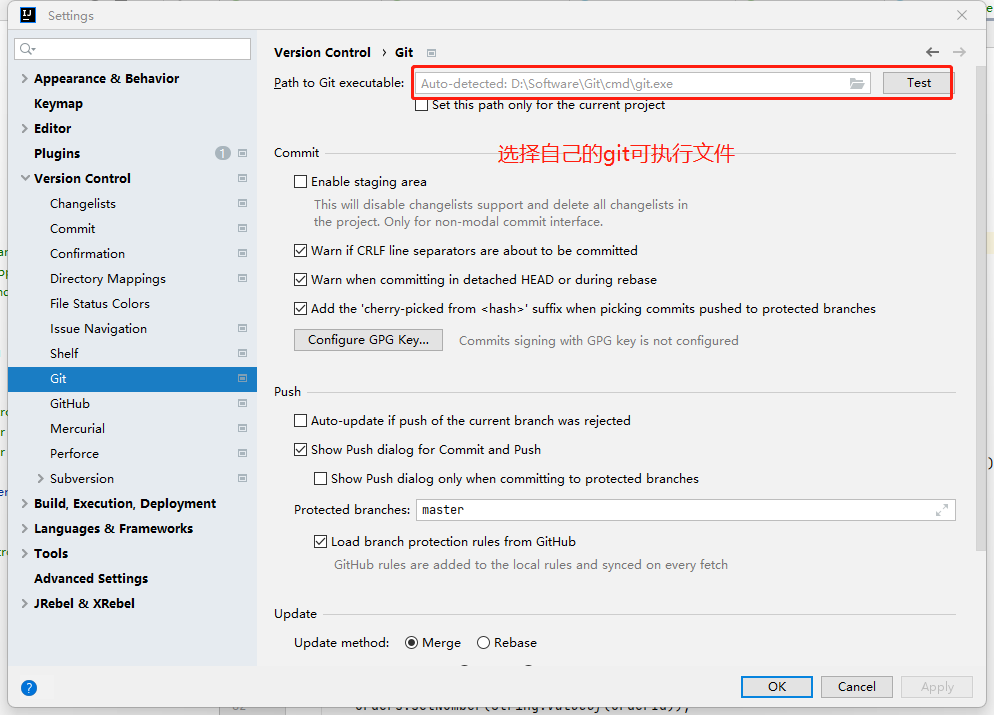Toggle warn if CRLF line separators checkbox
Image resolution: width=994 pixels, height=715 pixels.
[300, 251]
